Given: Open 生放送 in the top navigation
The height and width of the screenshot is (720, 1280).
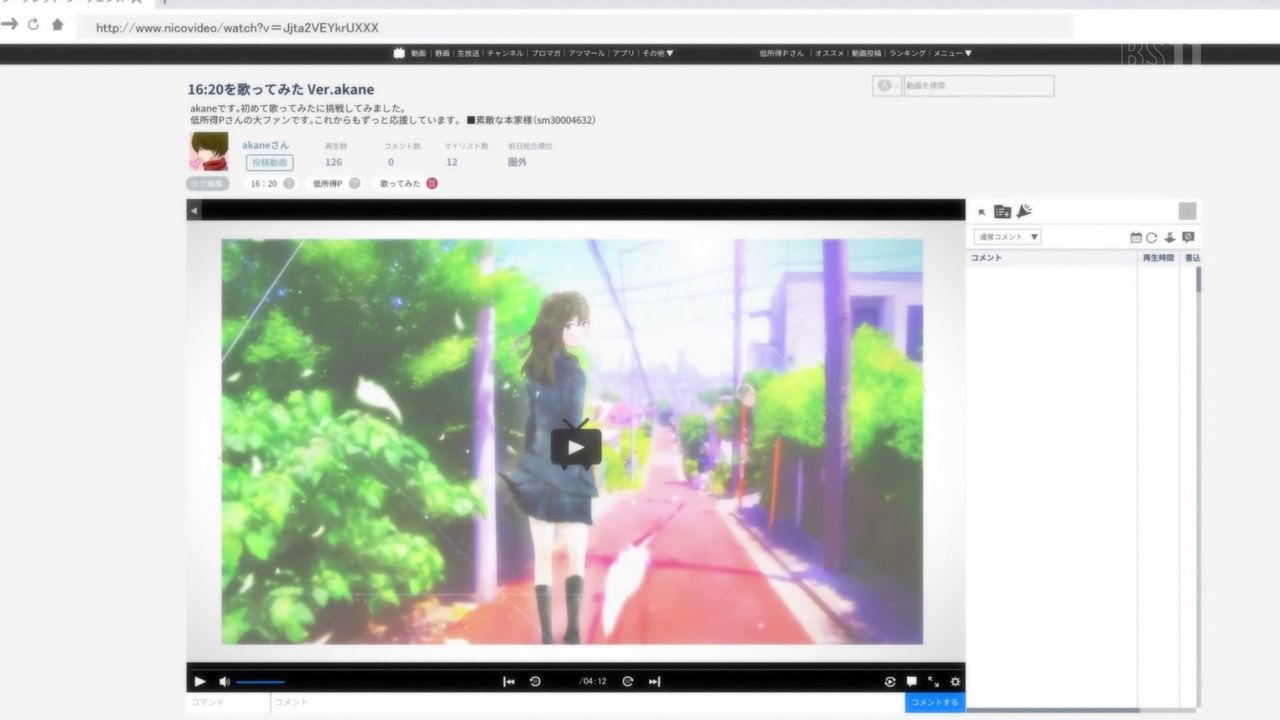Looking at the screenshot, I should pos(469,53).
